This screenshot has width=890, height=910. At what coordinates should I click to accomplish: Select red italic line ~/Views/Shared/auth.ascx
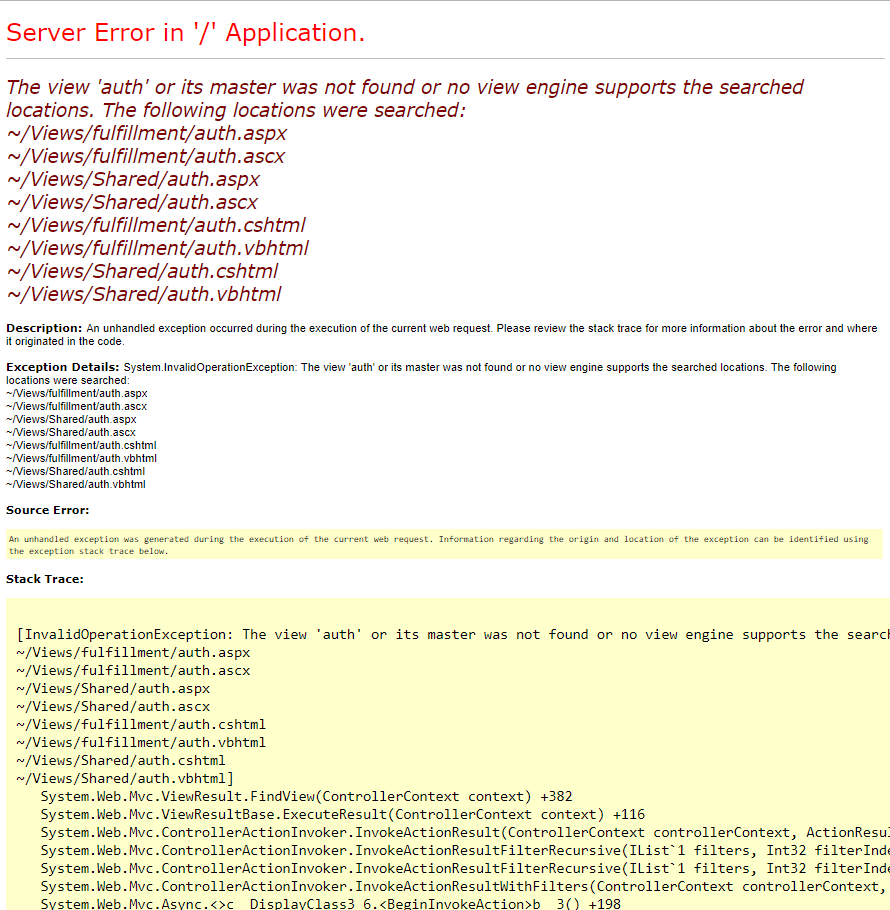coord(132,202)
